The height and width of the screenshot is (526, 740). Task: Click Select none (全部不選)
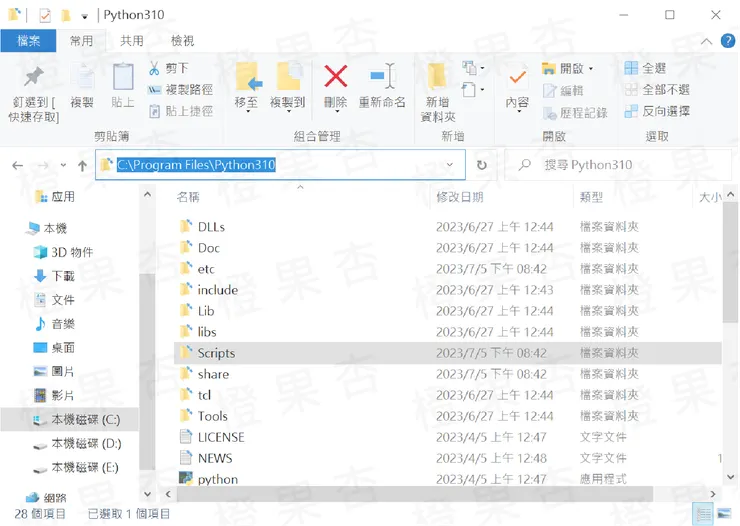[x=656, y=90]
